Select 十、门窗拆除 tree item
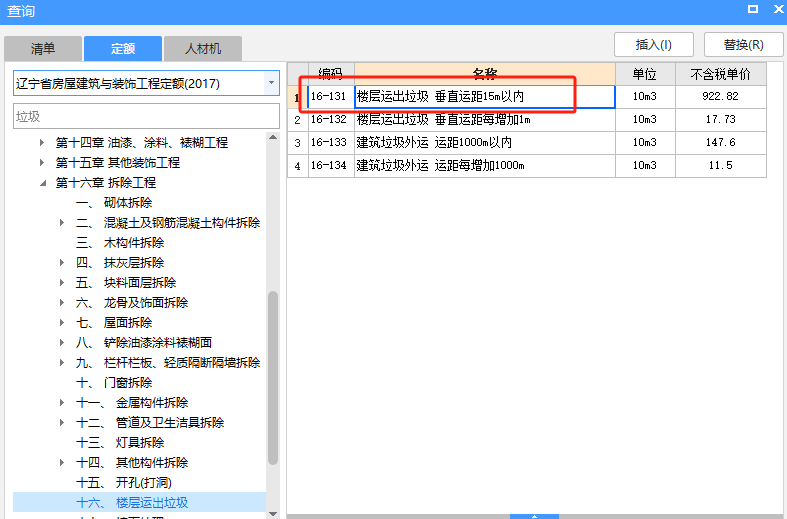The image size is (787, 519). point(114,383)
